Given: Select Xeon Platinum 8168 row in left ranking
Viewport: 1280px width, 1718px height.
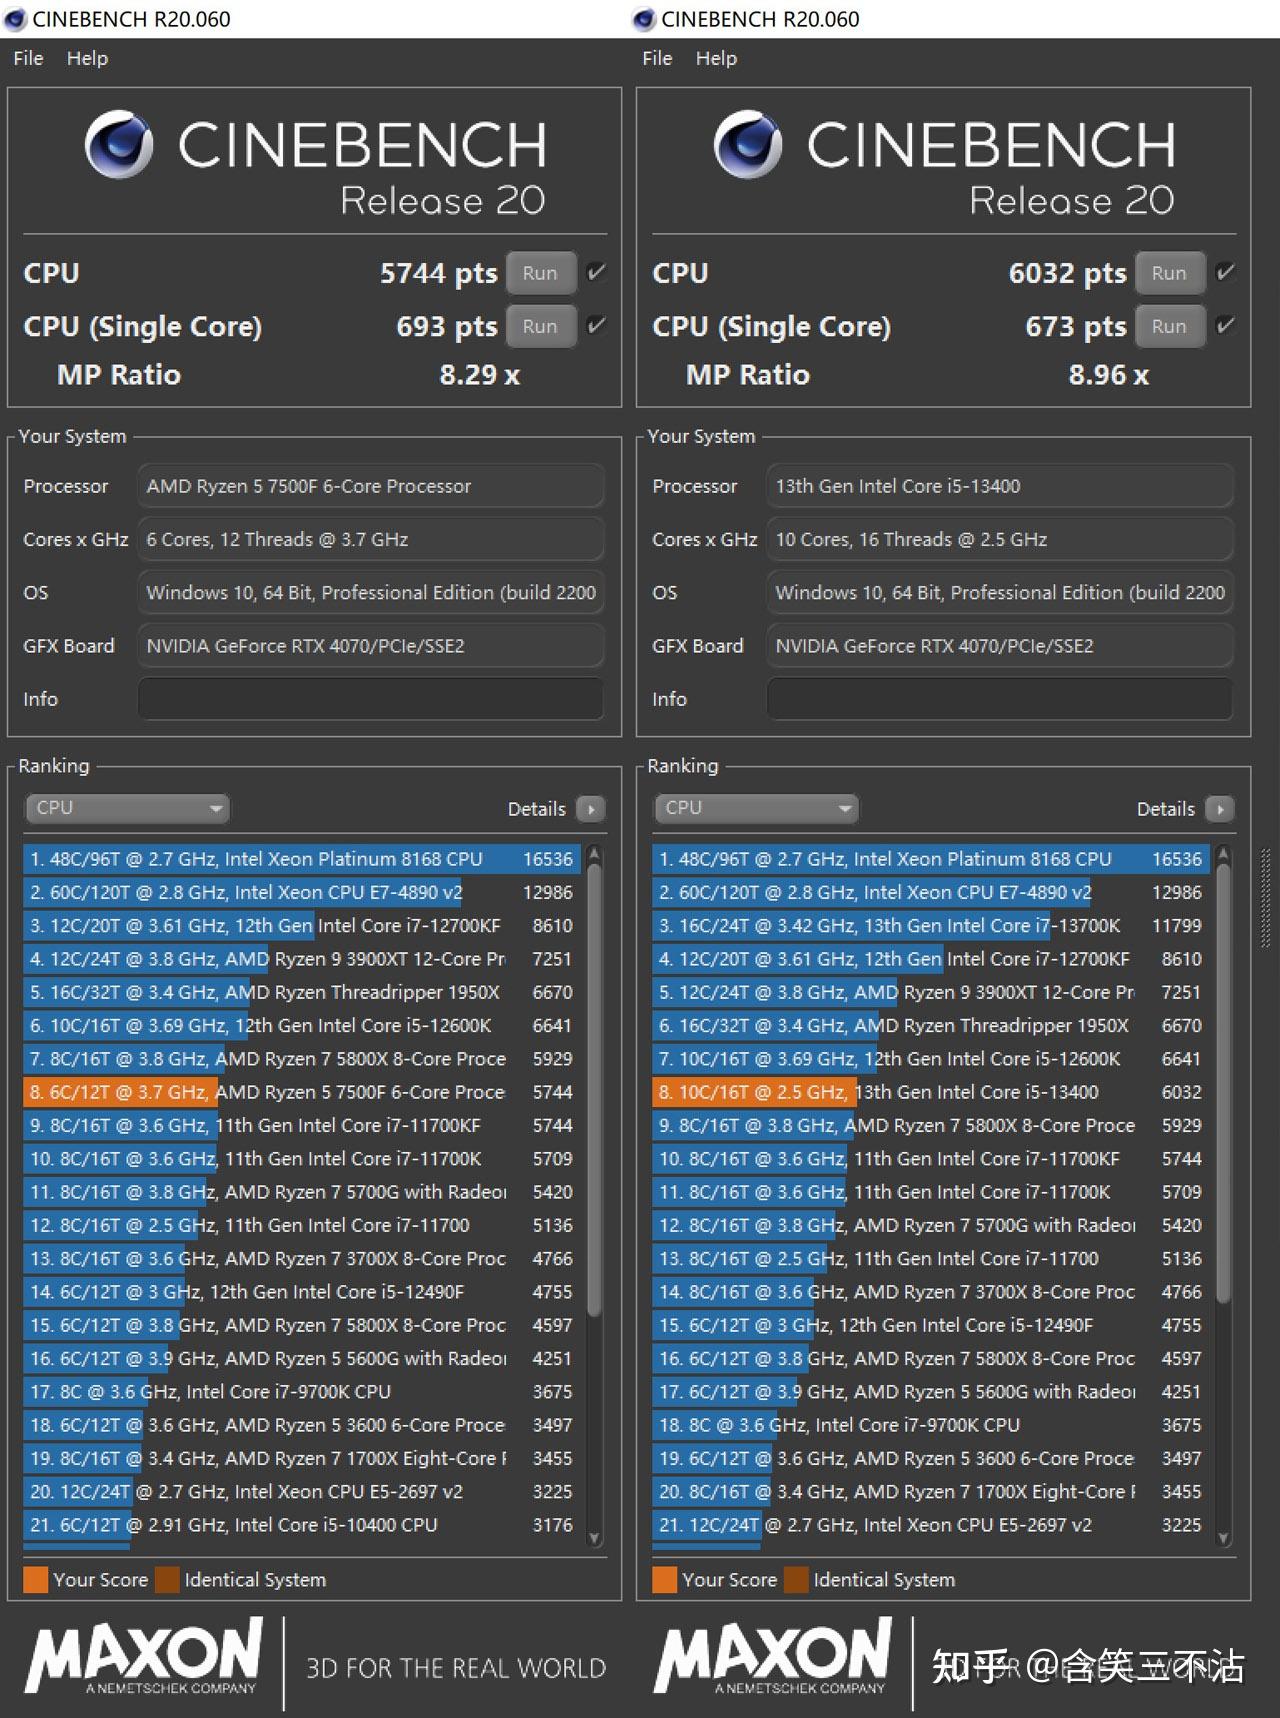Looking at the screenshot, I should [x=301, y=859].
